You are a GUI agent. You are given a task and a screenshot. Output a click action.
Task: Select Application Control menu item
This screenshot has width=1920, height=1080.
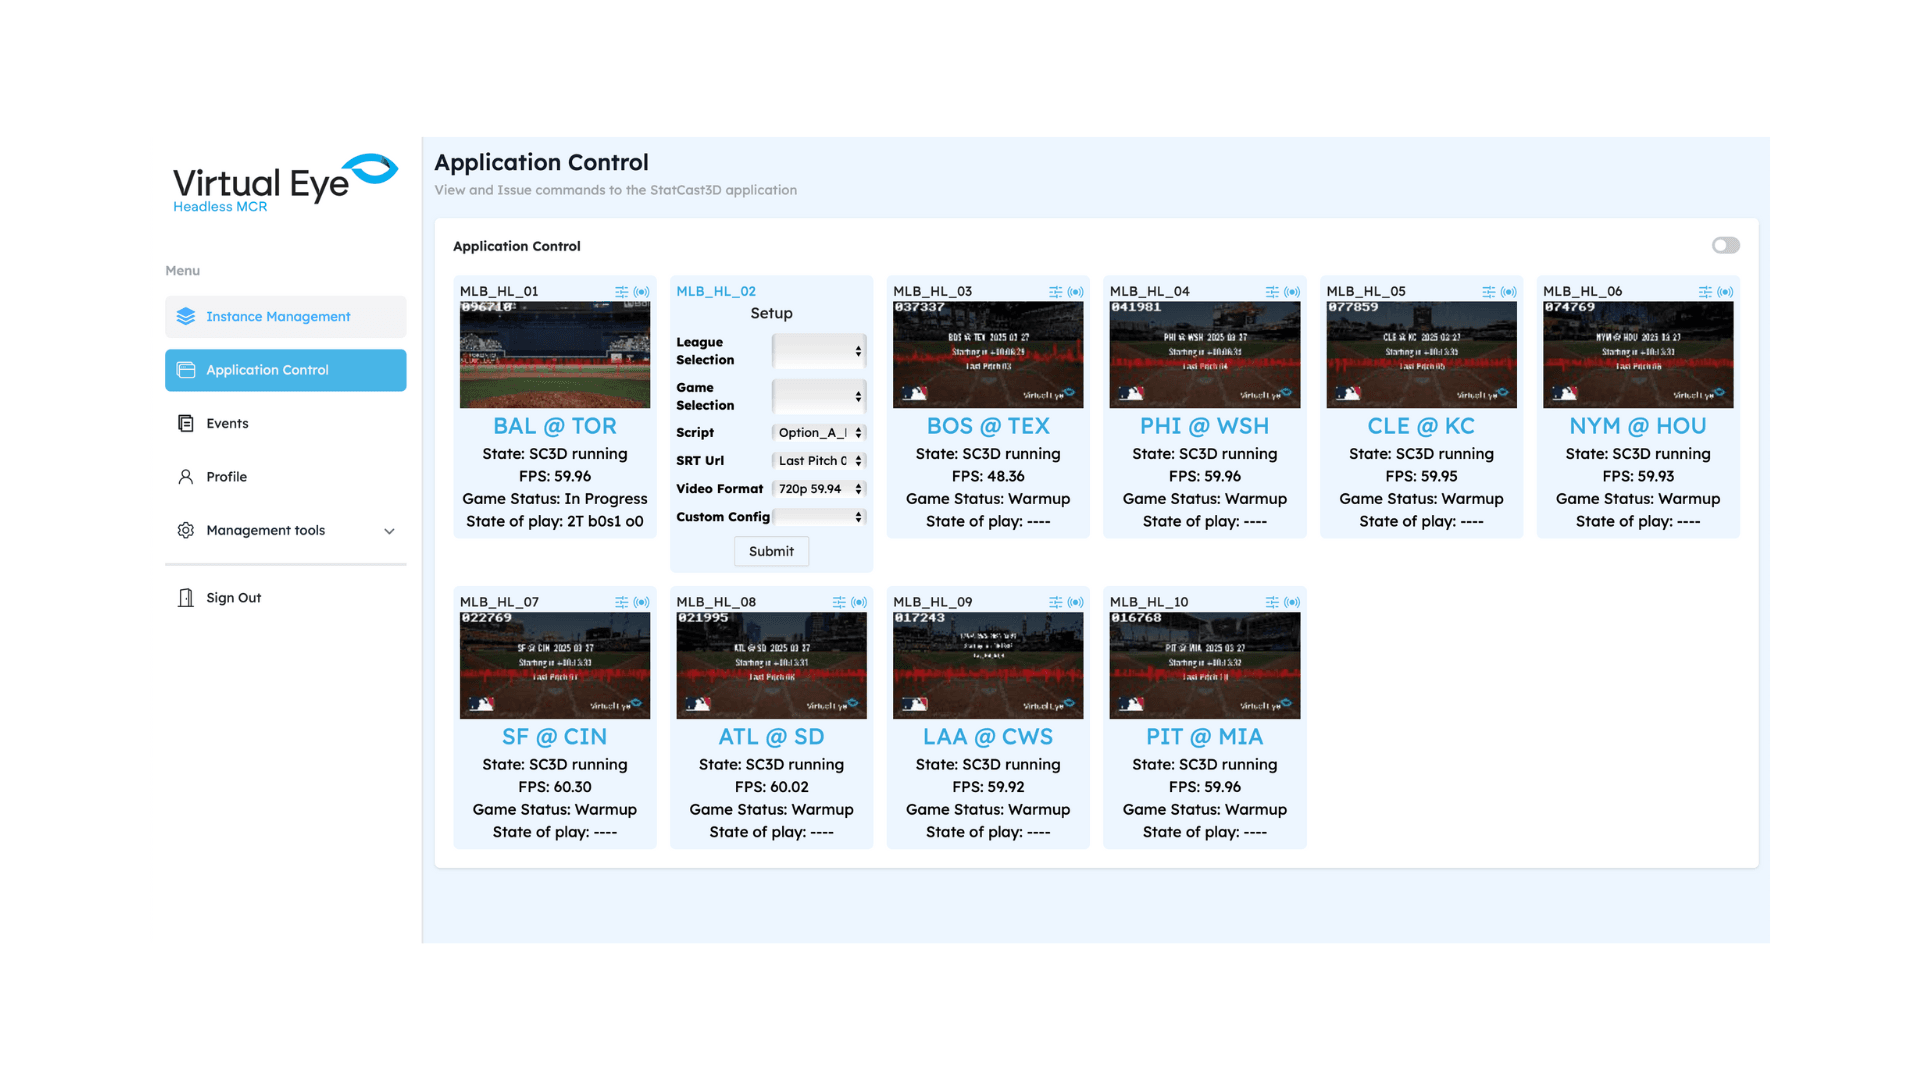click(x=285, y=370)
